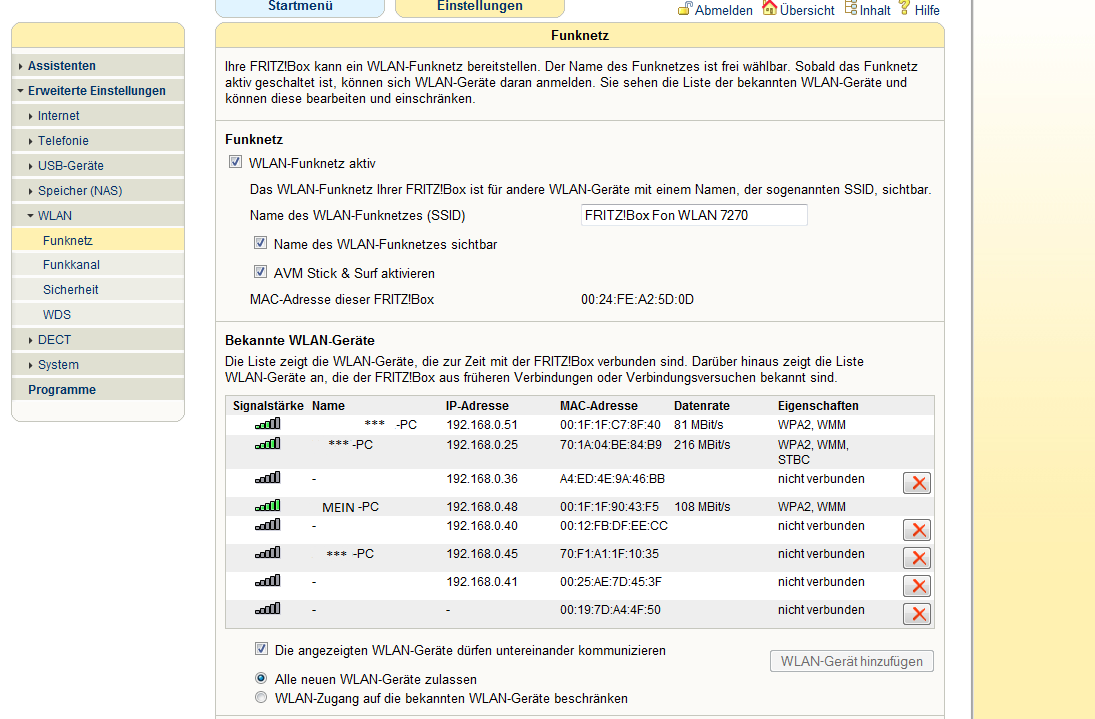
Task: Click signal bars icon for 192.168.0.41
Action: [x=267, y=581]
